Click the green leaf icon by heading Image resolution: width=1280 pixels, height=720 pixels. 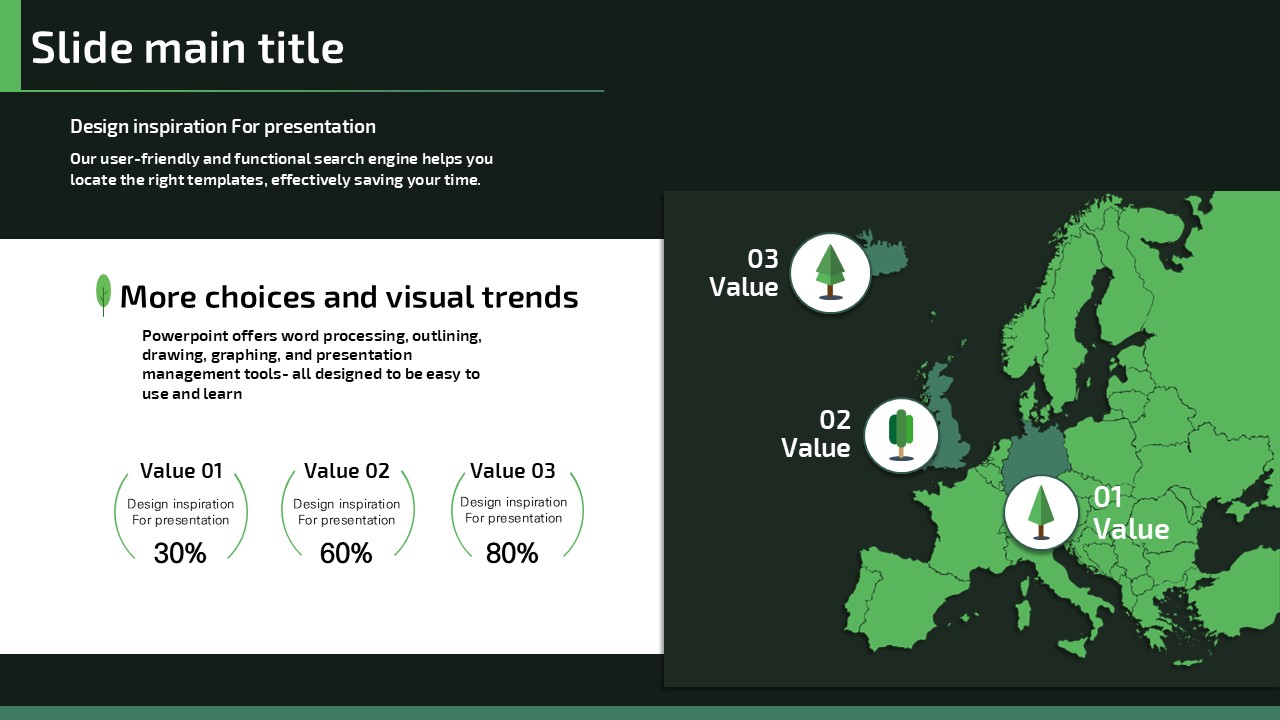pos(103,294)
